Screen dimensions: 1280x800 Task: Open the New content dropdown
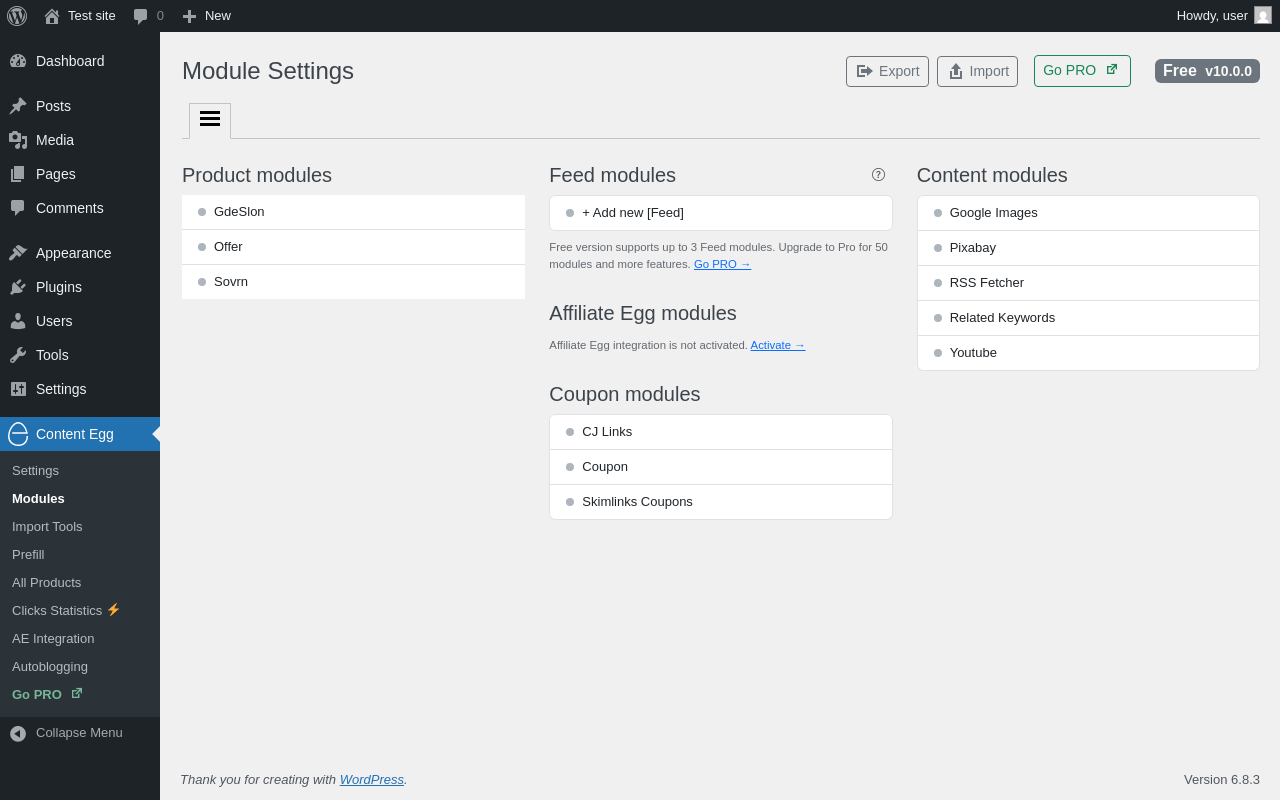[x=207, y=16]
